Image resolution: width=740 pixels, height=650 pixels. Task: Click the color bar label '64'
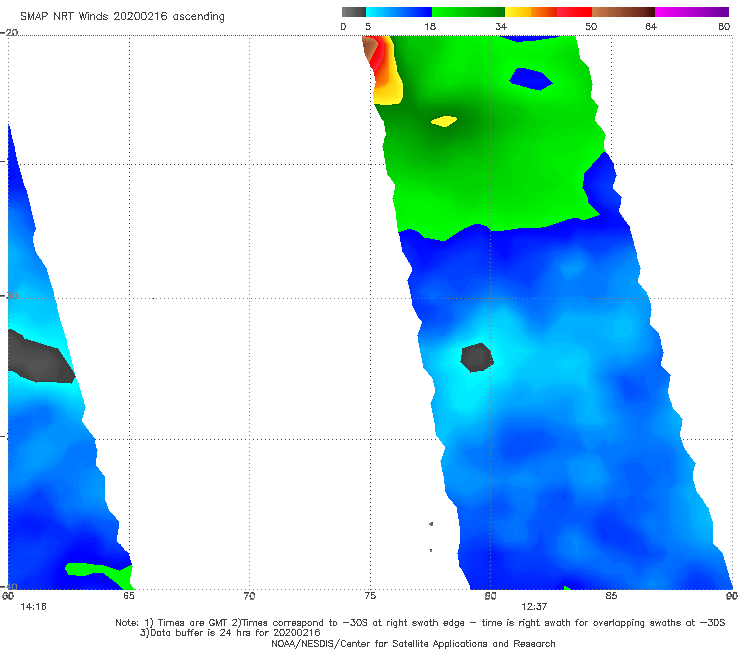651,27
